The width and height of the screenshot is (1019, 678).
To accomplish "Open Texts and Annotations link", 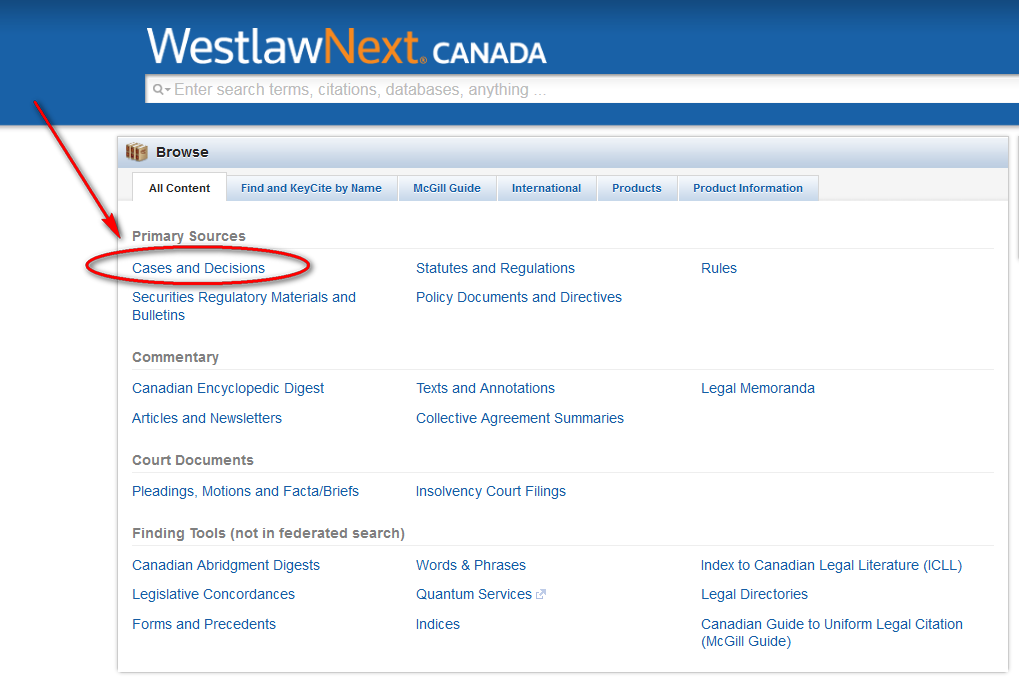I will click(485, 388).
